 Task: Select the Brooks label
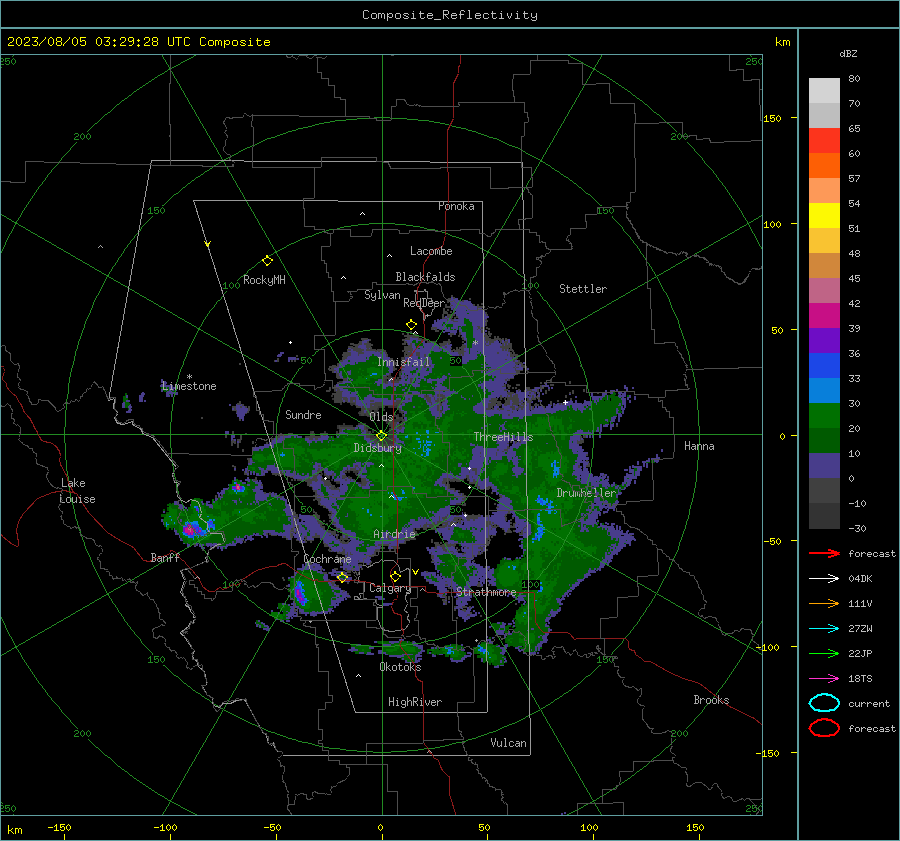tap(711, 700)
